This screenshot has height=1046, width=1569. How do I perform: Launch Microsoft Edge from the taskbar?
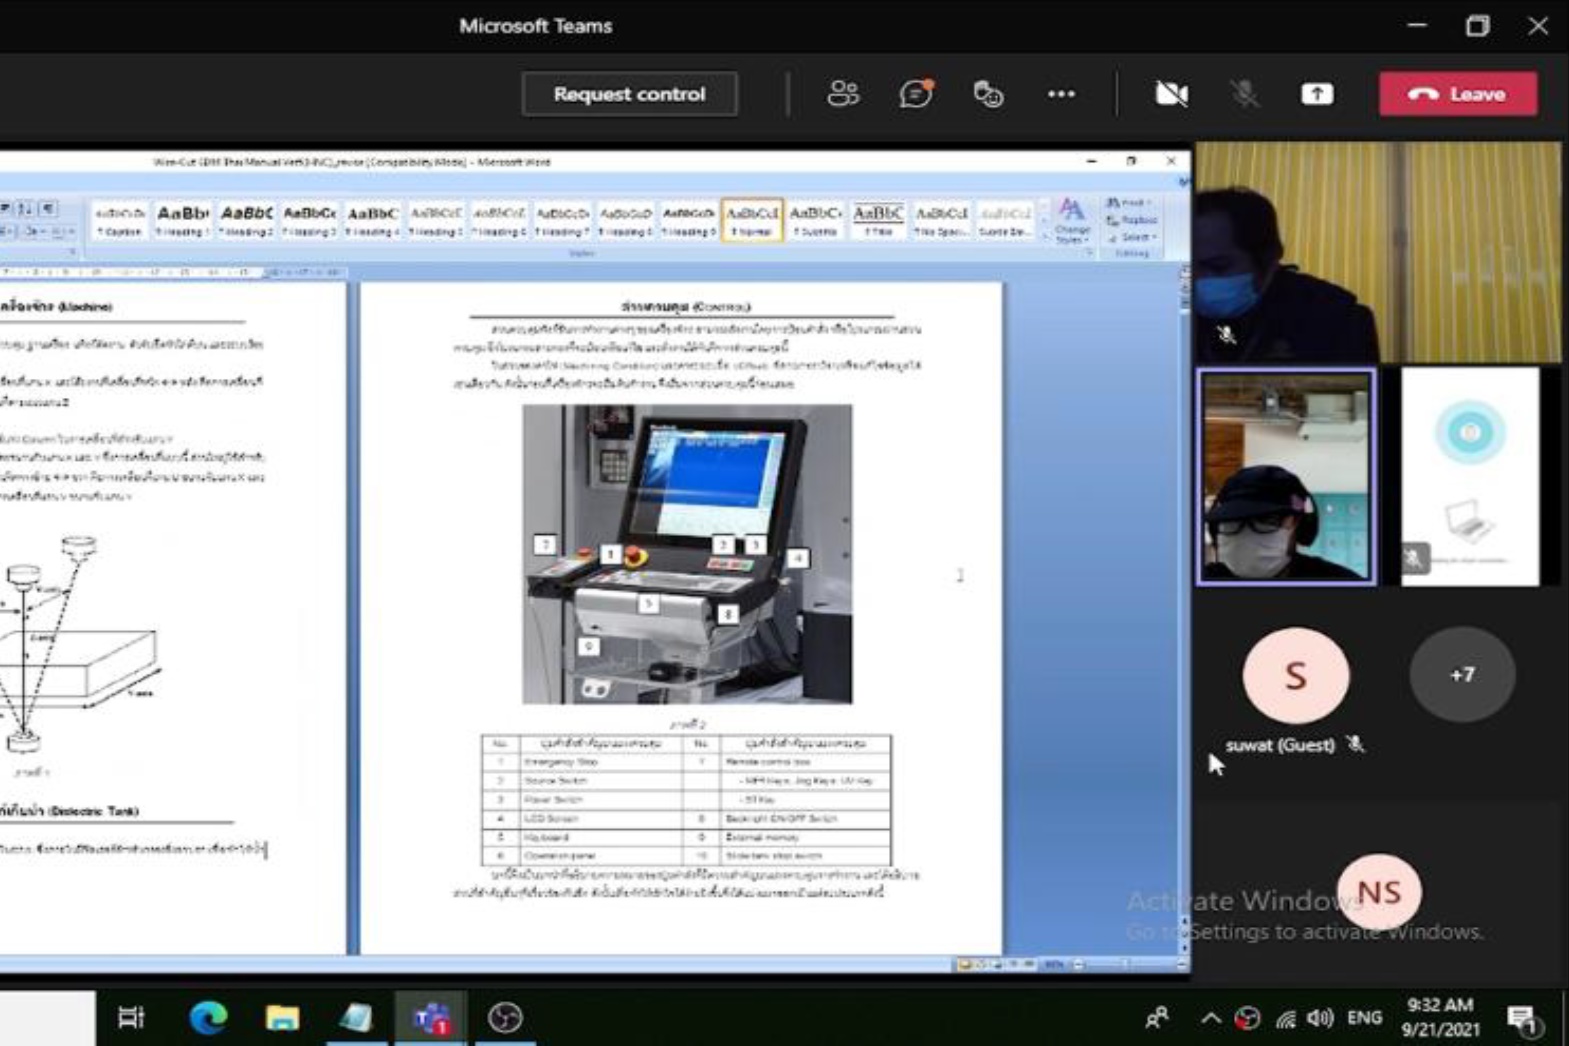tap(208, 1018)
